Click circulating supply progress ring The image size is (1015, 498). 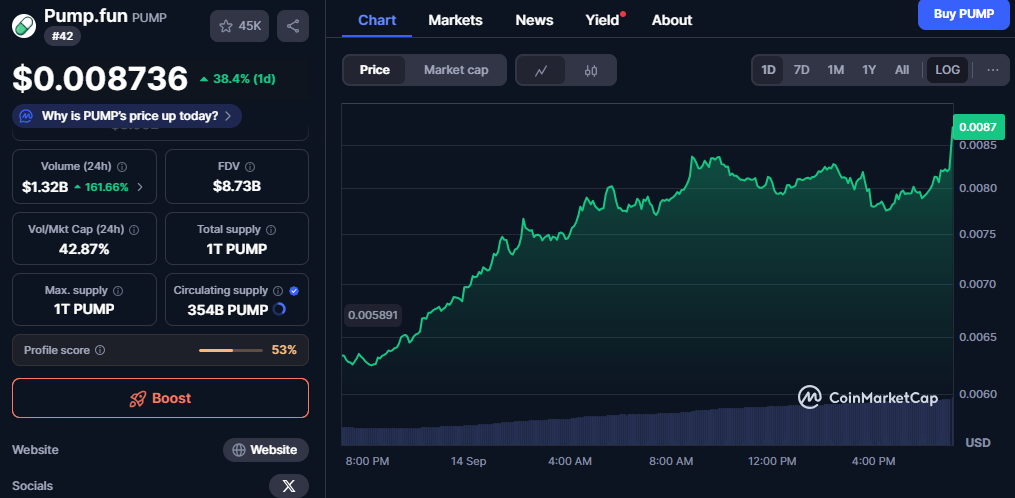(279, 310)
